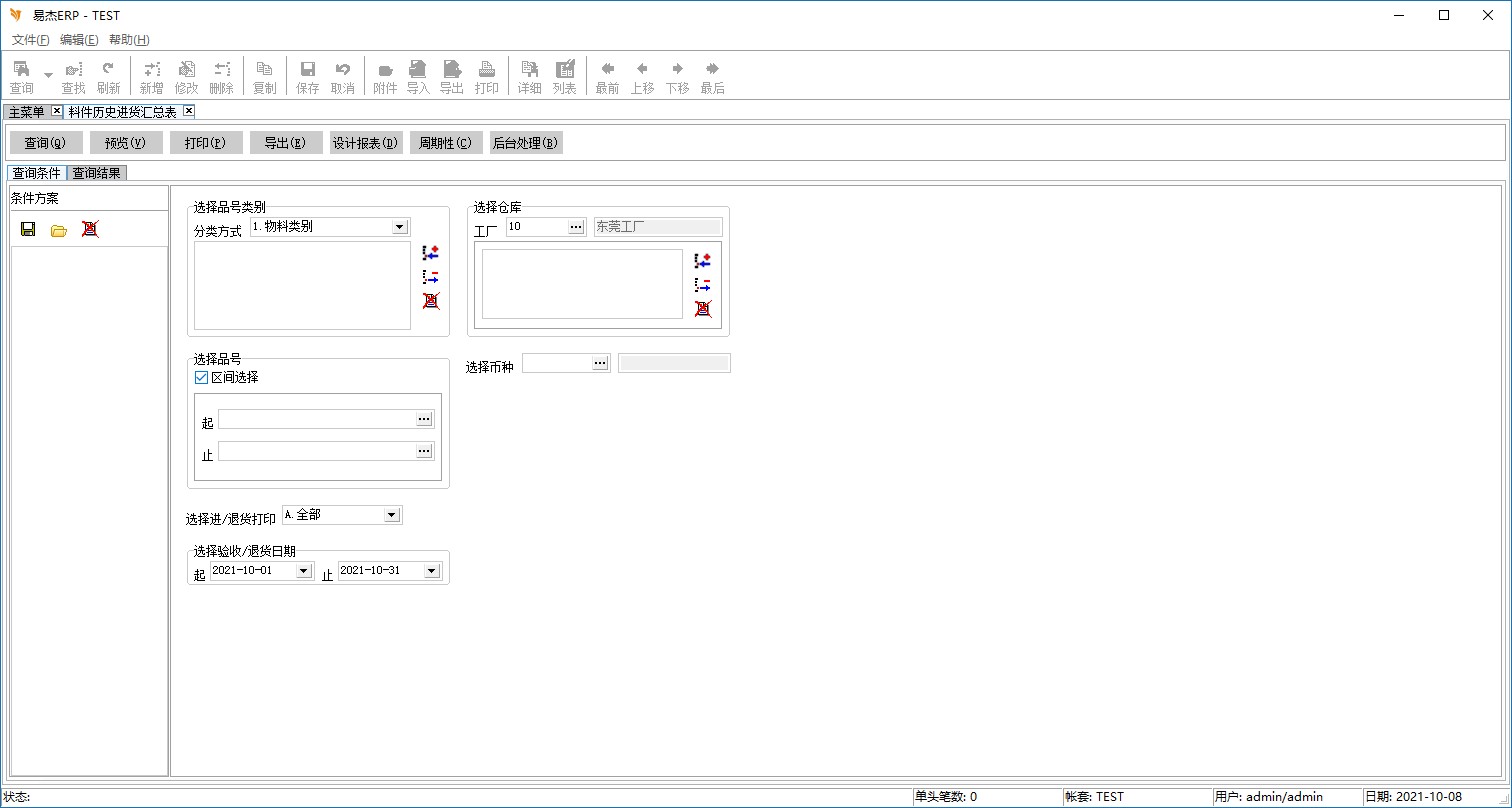Toggle the 区间选择 checkbox
This screenshot has width=1512, height=808.
point(201,377)
